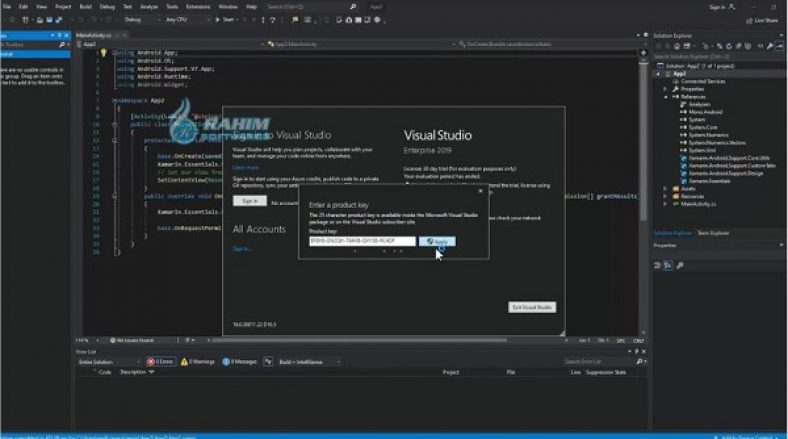Click the top Search (Ctrl+Q) box

click(x=311, y=7)
